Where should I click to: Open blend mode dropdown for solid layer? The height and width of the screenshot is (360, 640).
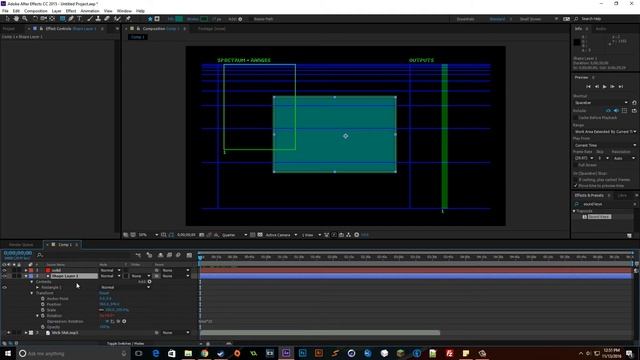[x=110, y=270]
